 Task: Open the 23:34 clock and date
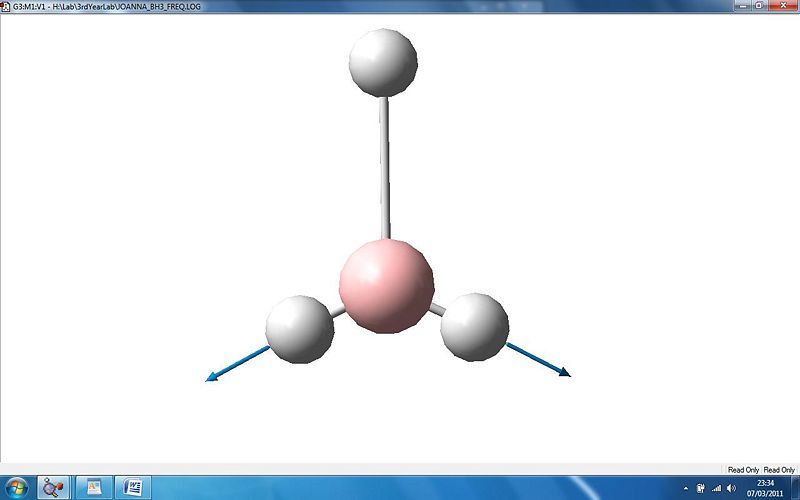765,488
